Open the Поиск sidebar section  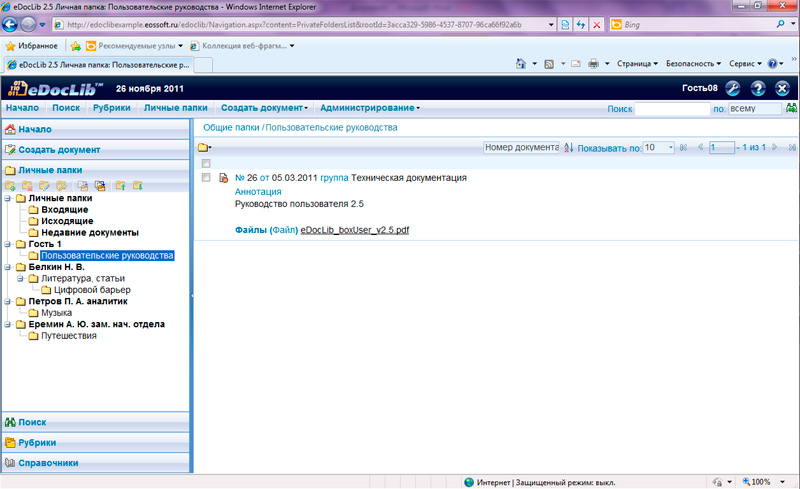point(95,422)
